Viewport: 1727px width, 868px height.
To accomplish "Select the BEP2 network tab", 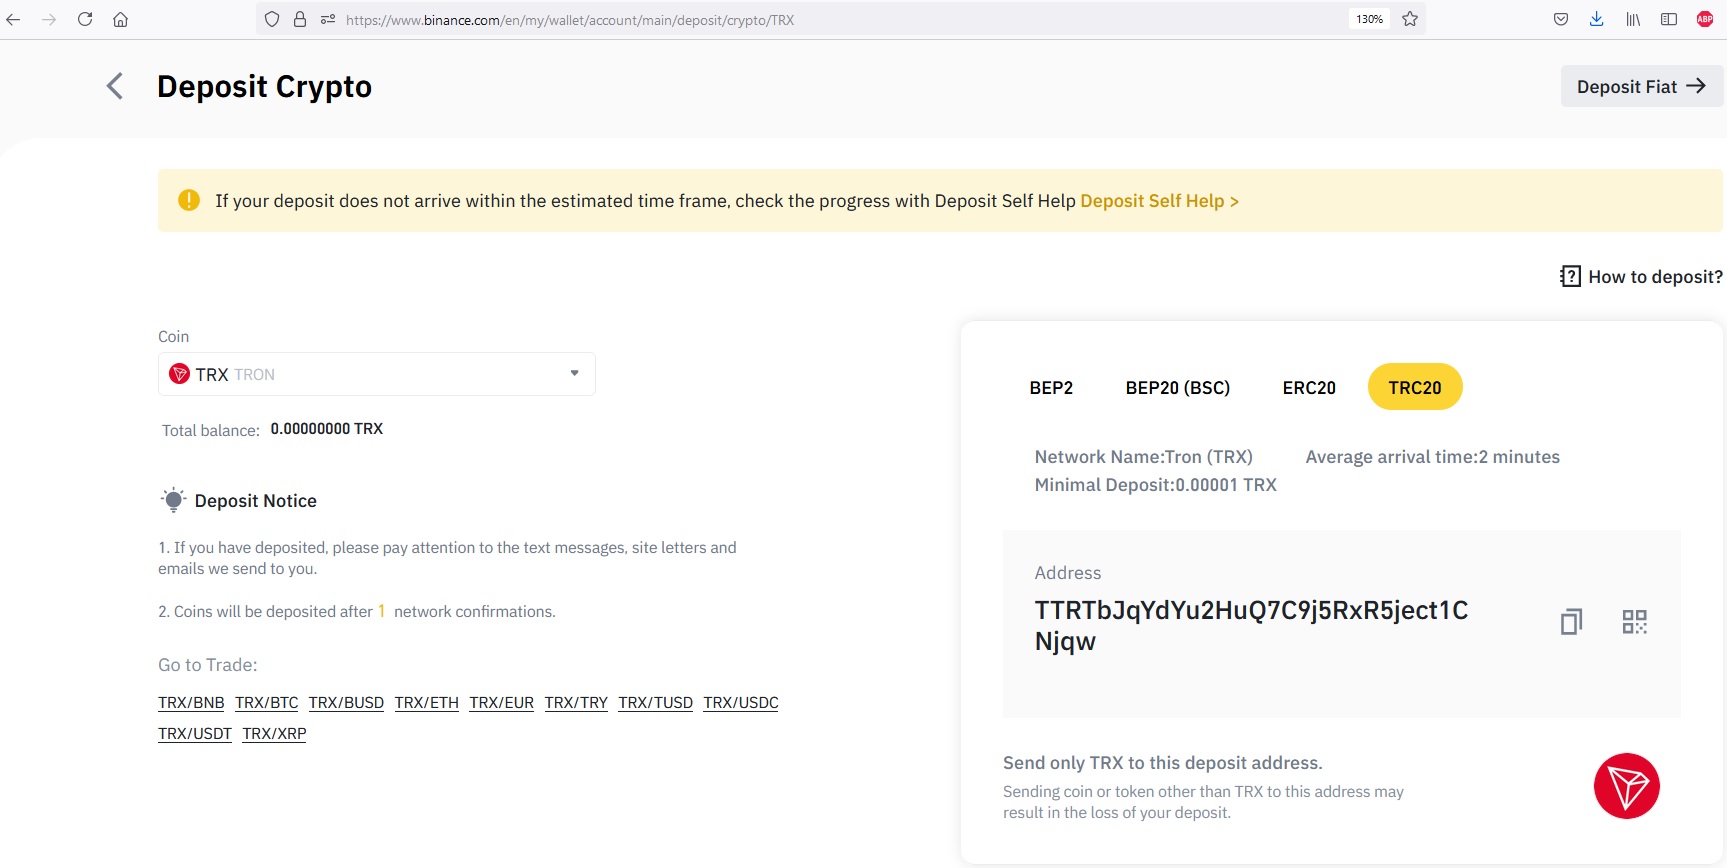I will (1051, 387).
